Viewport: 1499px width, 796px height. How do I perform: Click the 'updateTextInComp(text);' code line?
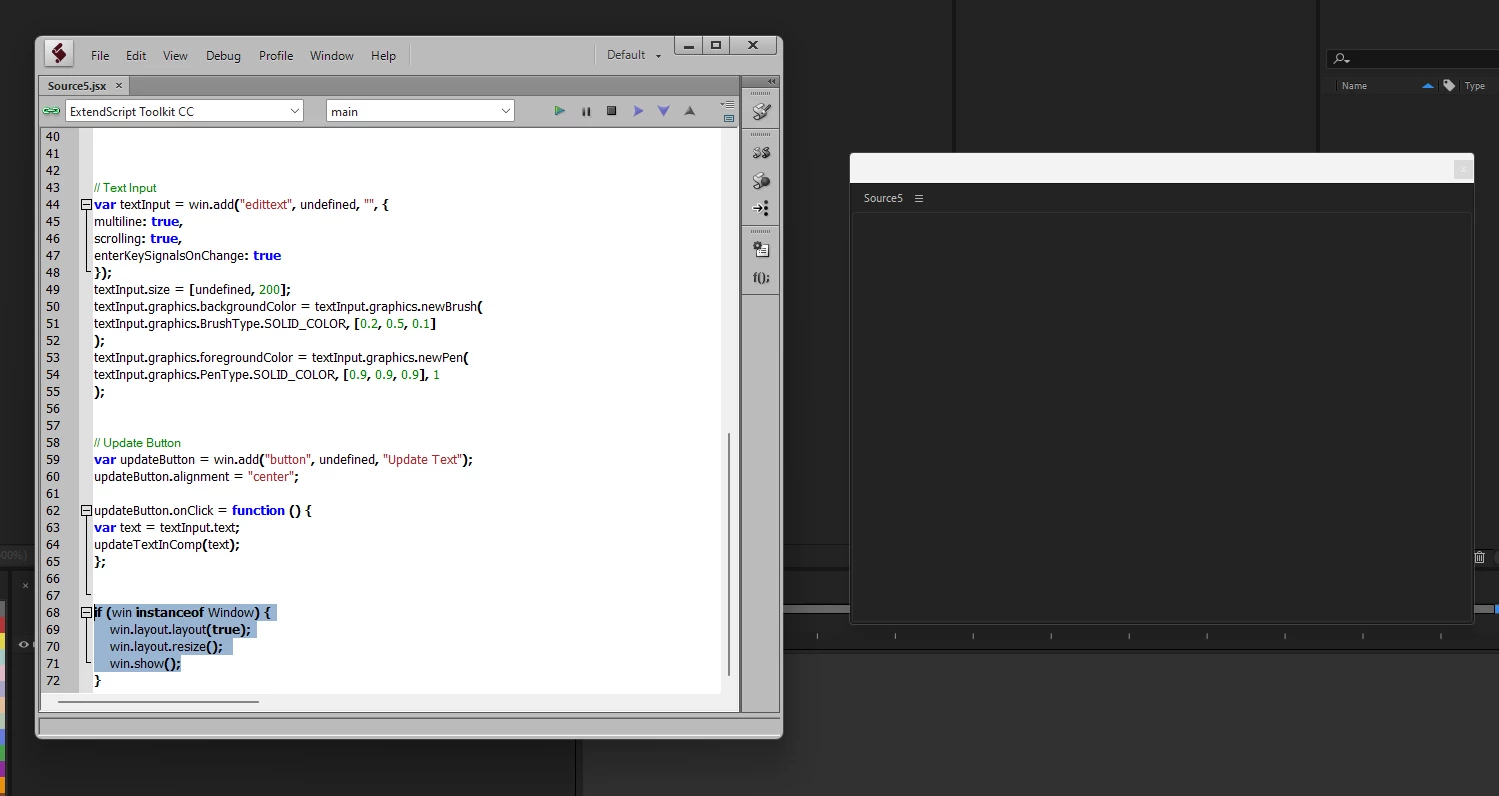[167, 544]
